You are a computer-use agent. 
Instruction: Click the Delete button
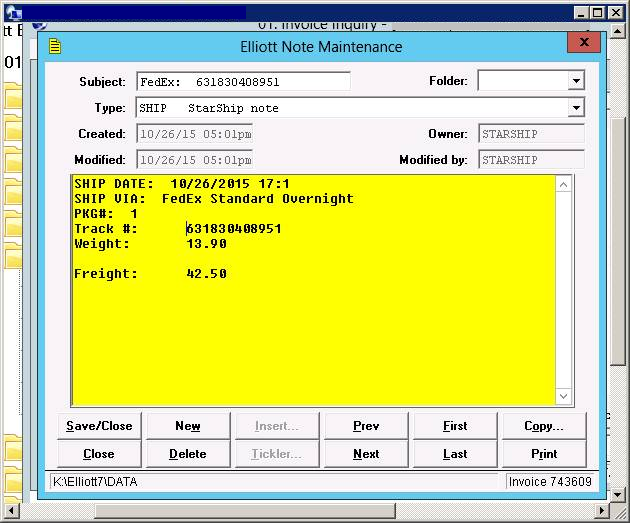(x=188, y=454)
